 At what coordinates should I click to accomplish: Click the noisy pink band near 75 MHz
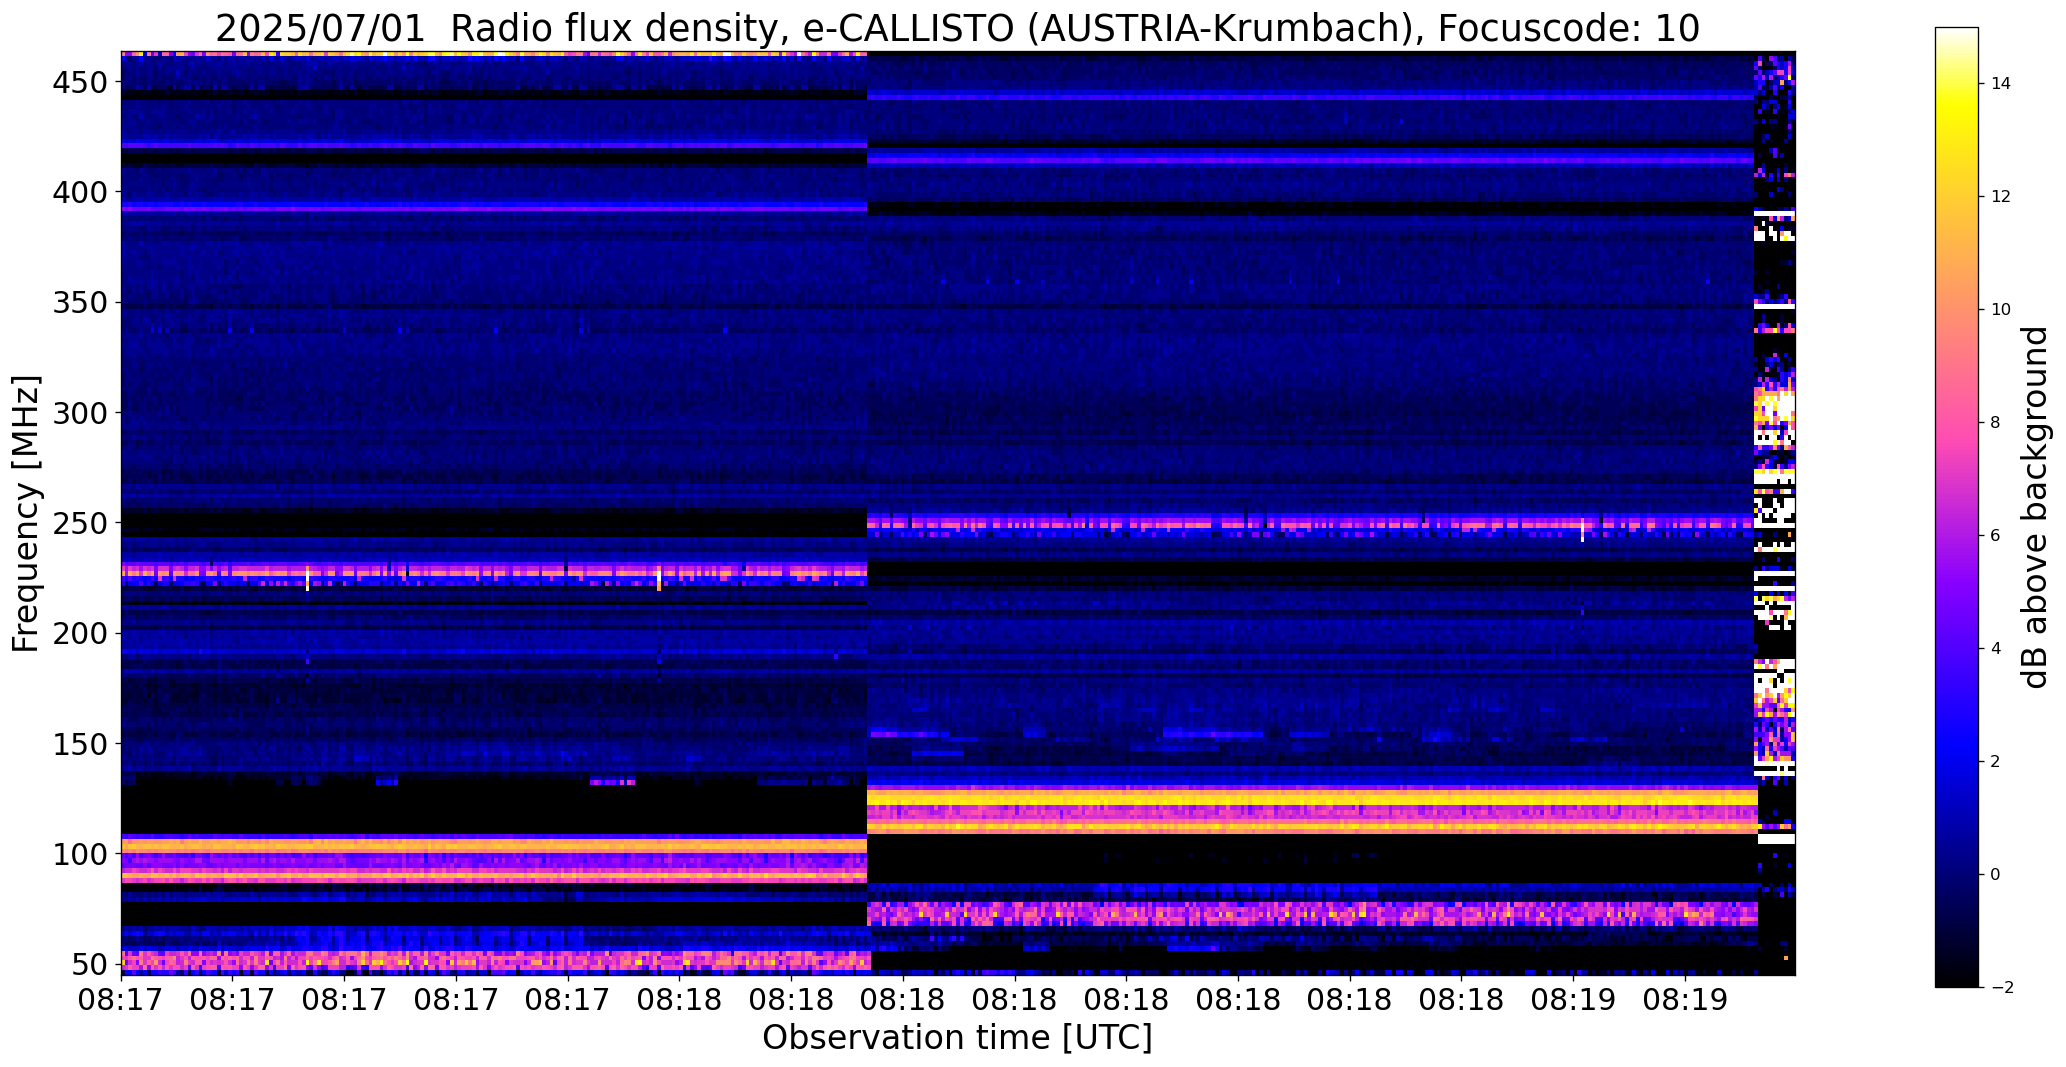[1312, 913]
